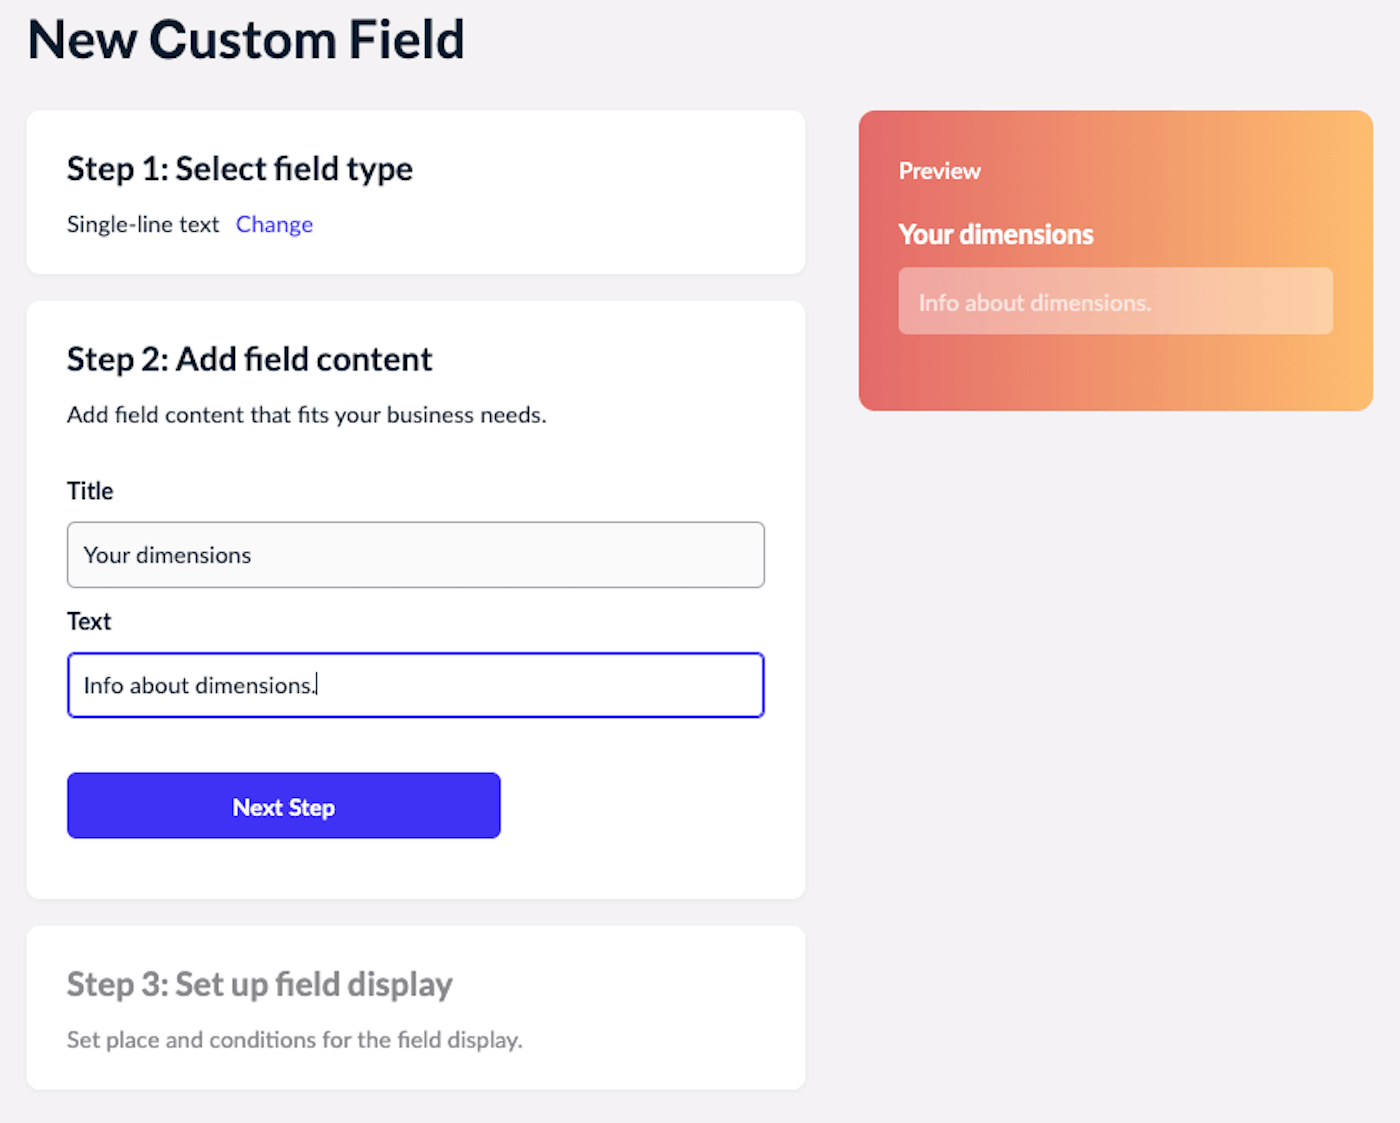
Task: Select the Step 1: Select field type heading
Action: (x=239, y=169)
